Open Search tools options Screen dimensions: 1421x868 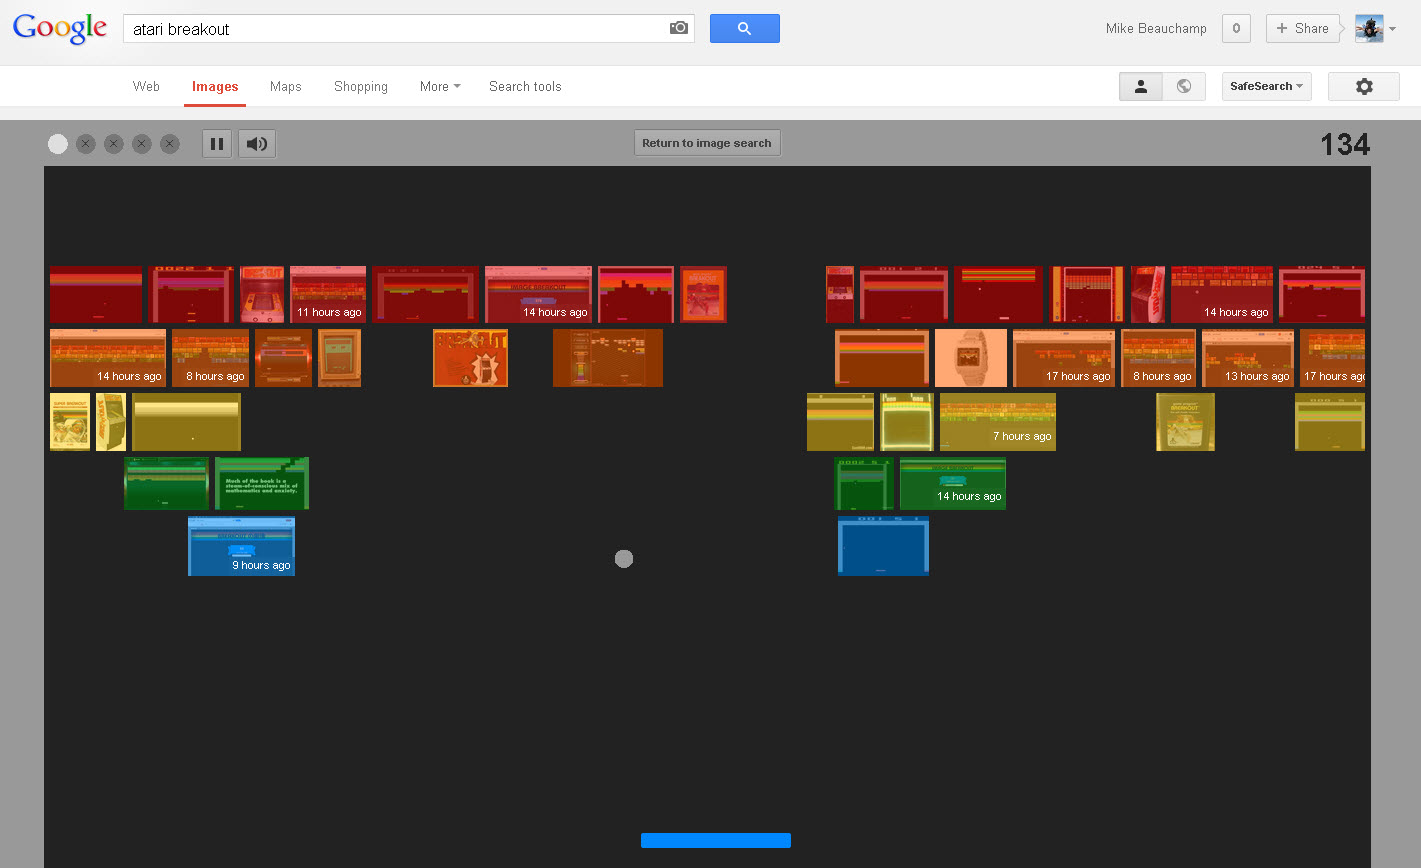(525, 87)
